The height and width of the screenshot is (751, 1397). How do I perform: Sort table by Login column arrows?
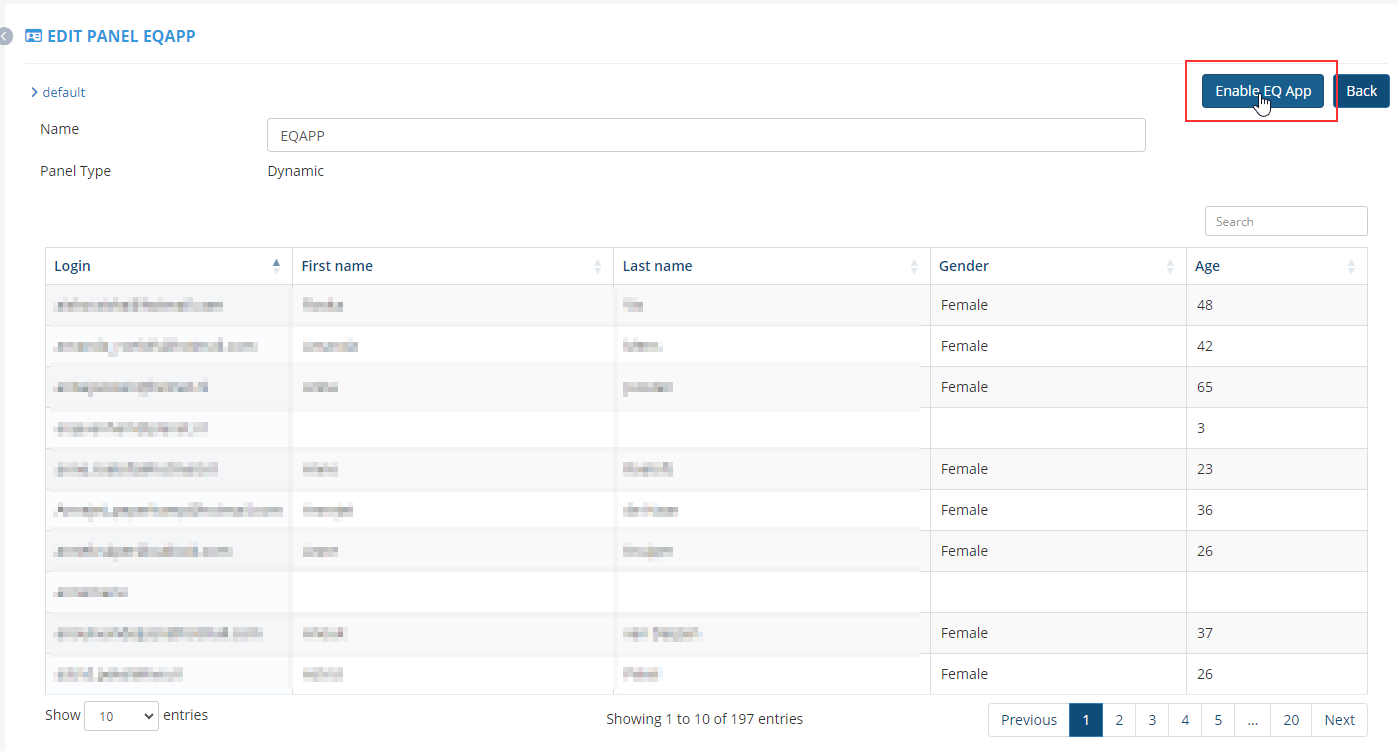pos(276,266)
